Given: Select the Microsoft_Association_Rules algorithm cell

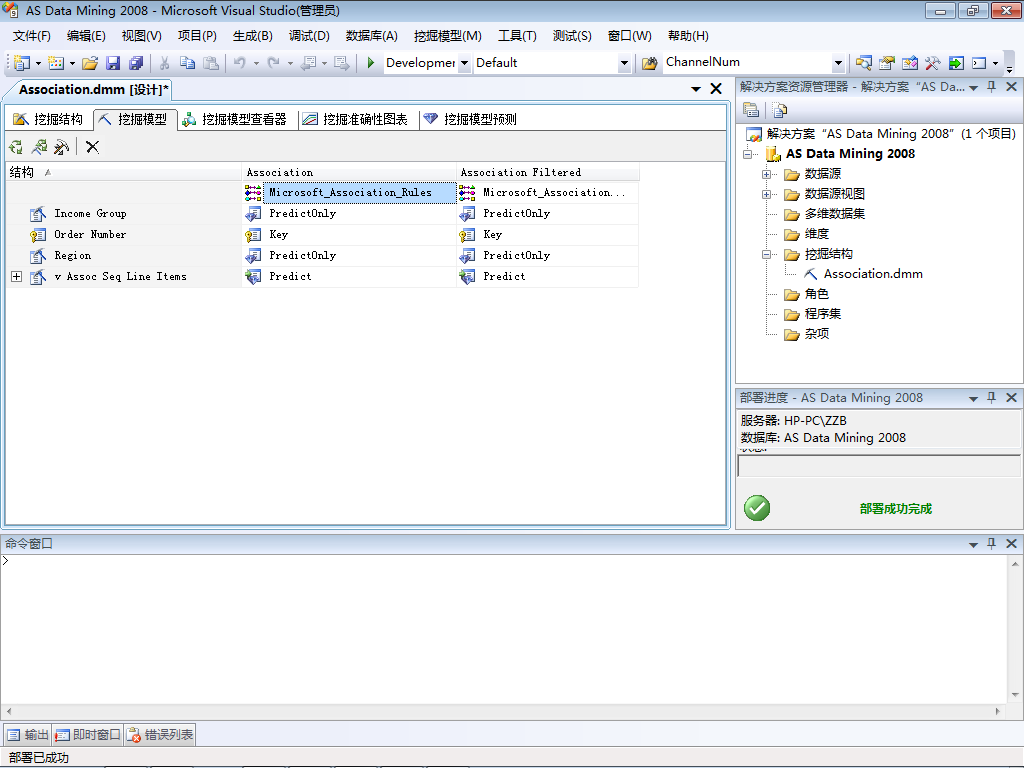Looking at the screenshot, I should pos(359,193).
